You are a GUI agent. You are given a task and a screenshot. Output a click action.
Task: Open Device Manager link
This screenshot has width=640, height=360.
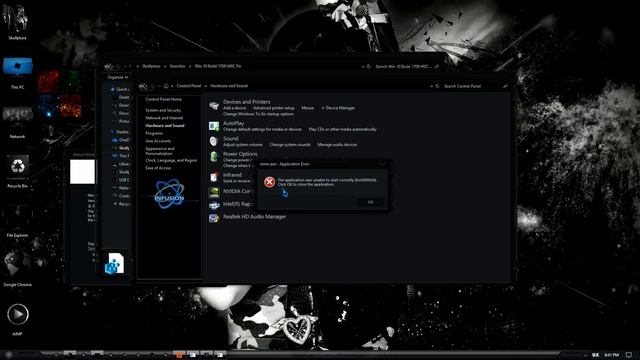[340, 108]
